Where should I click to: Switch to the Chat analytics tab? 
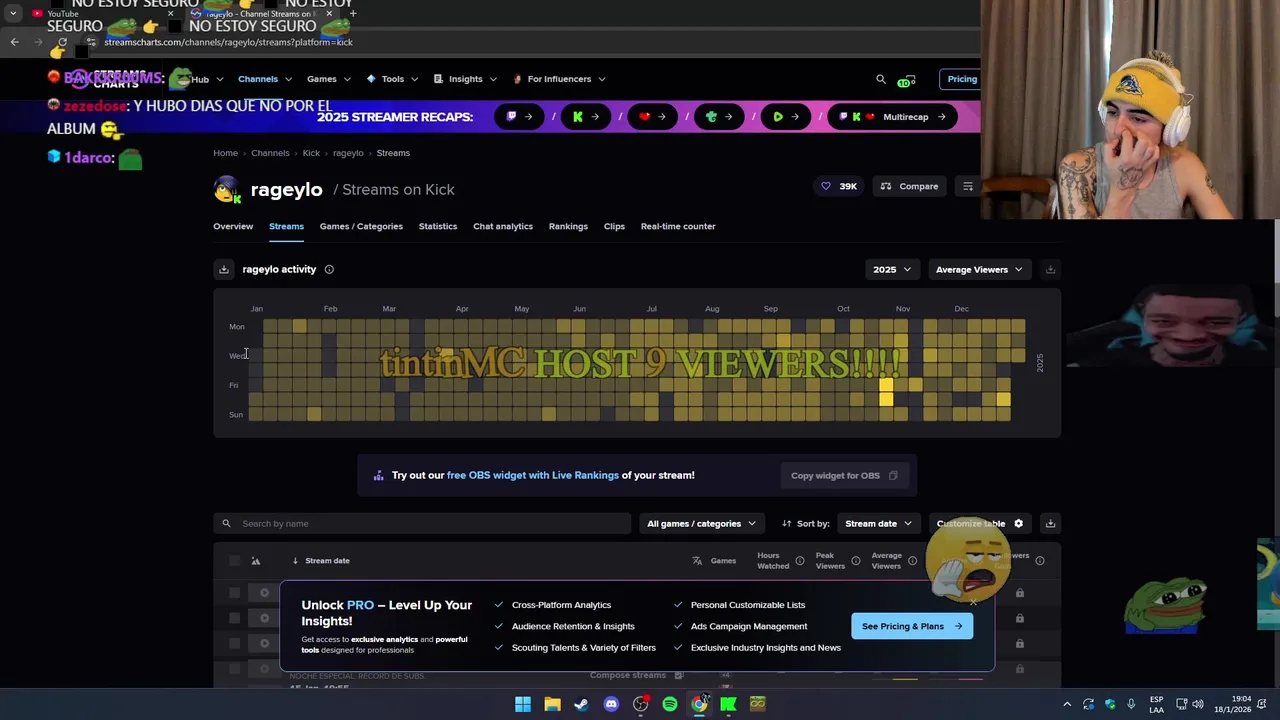503,226
